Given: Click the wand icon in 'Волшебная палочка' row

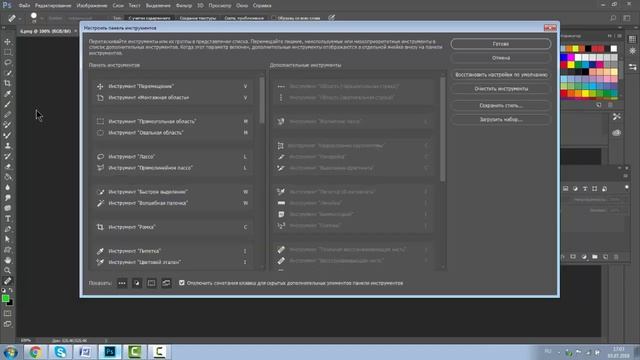Looking at the screenshot, I should [100, 203].
